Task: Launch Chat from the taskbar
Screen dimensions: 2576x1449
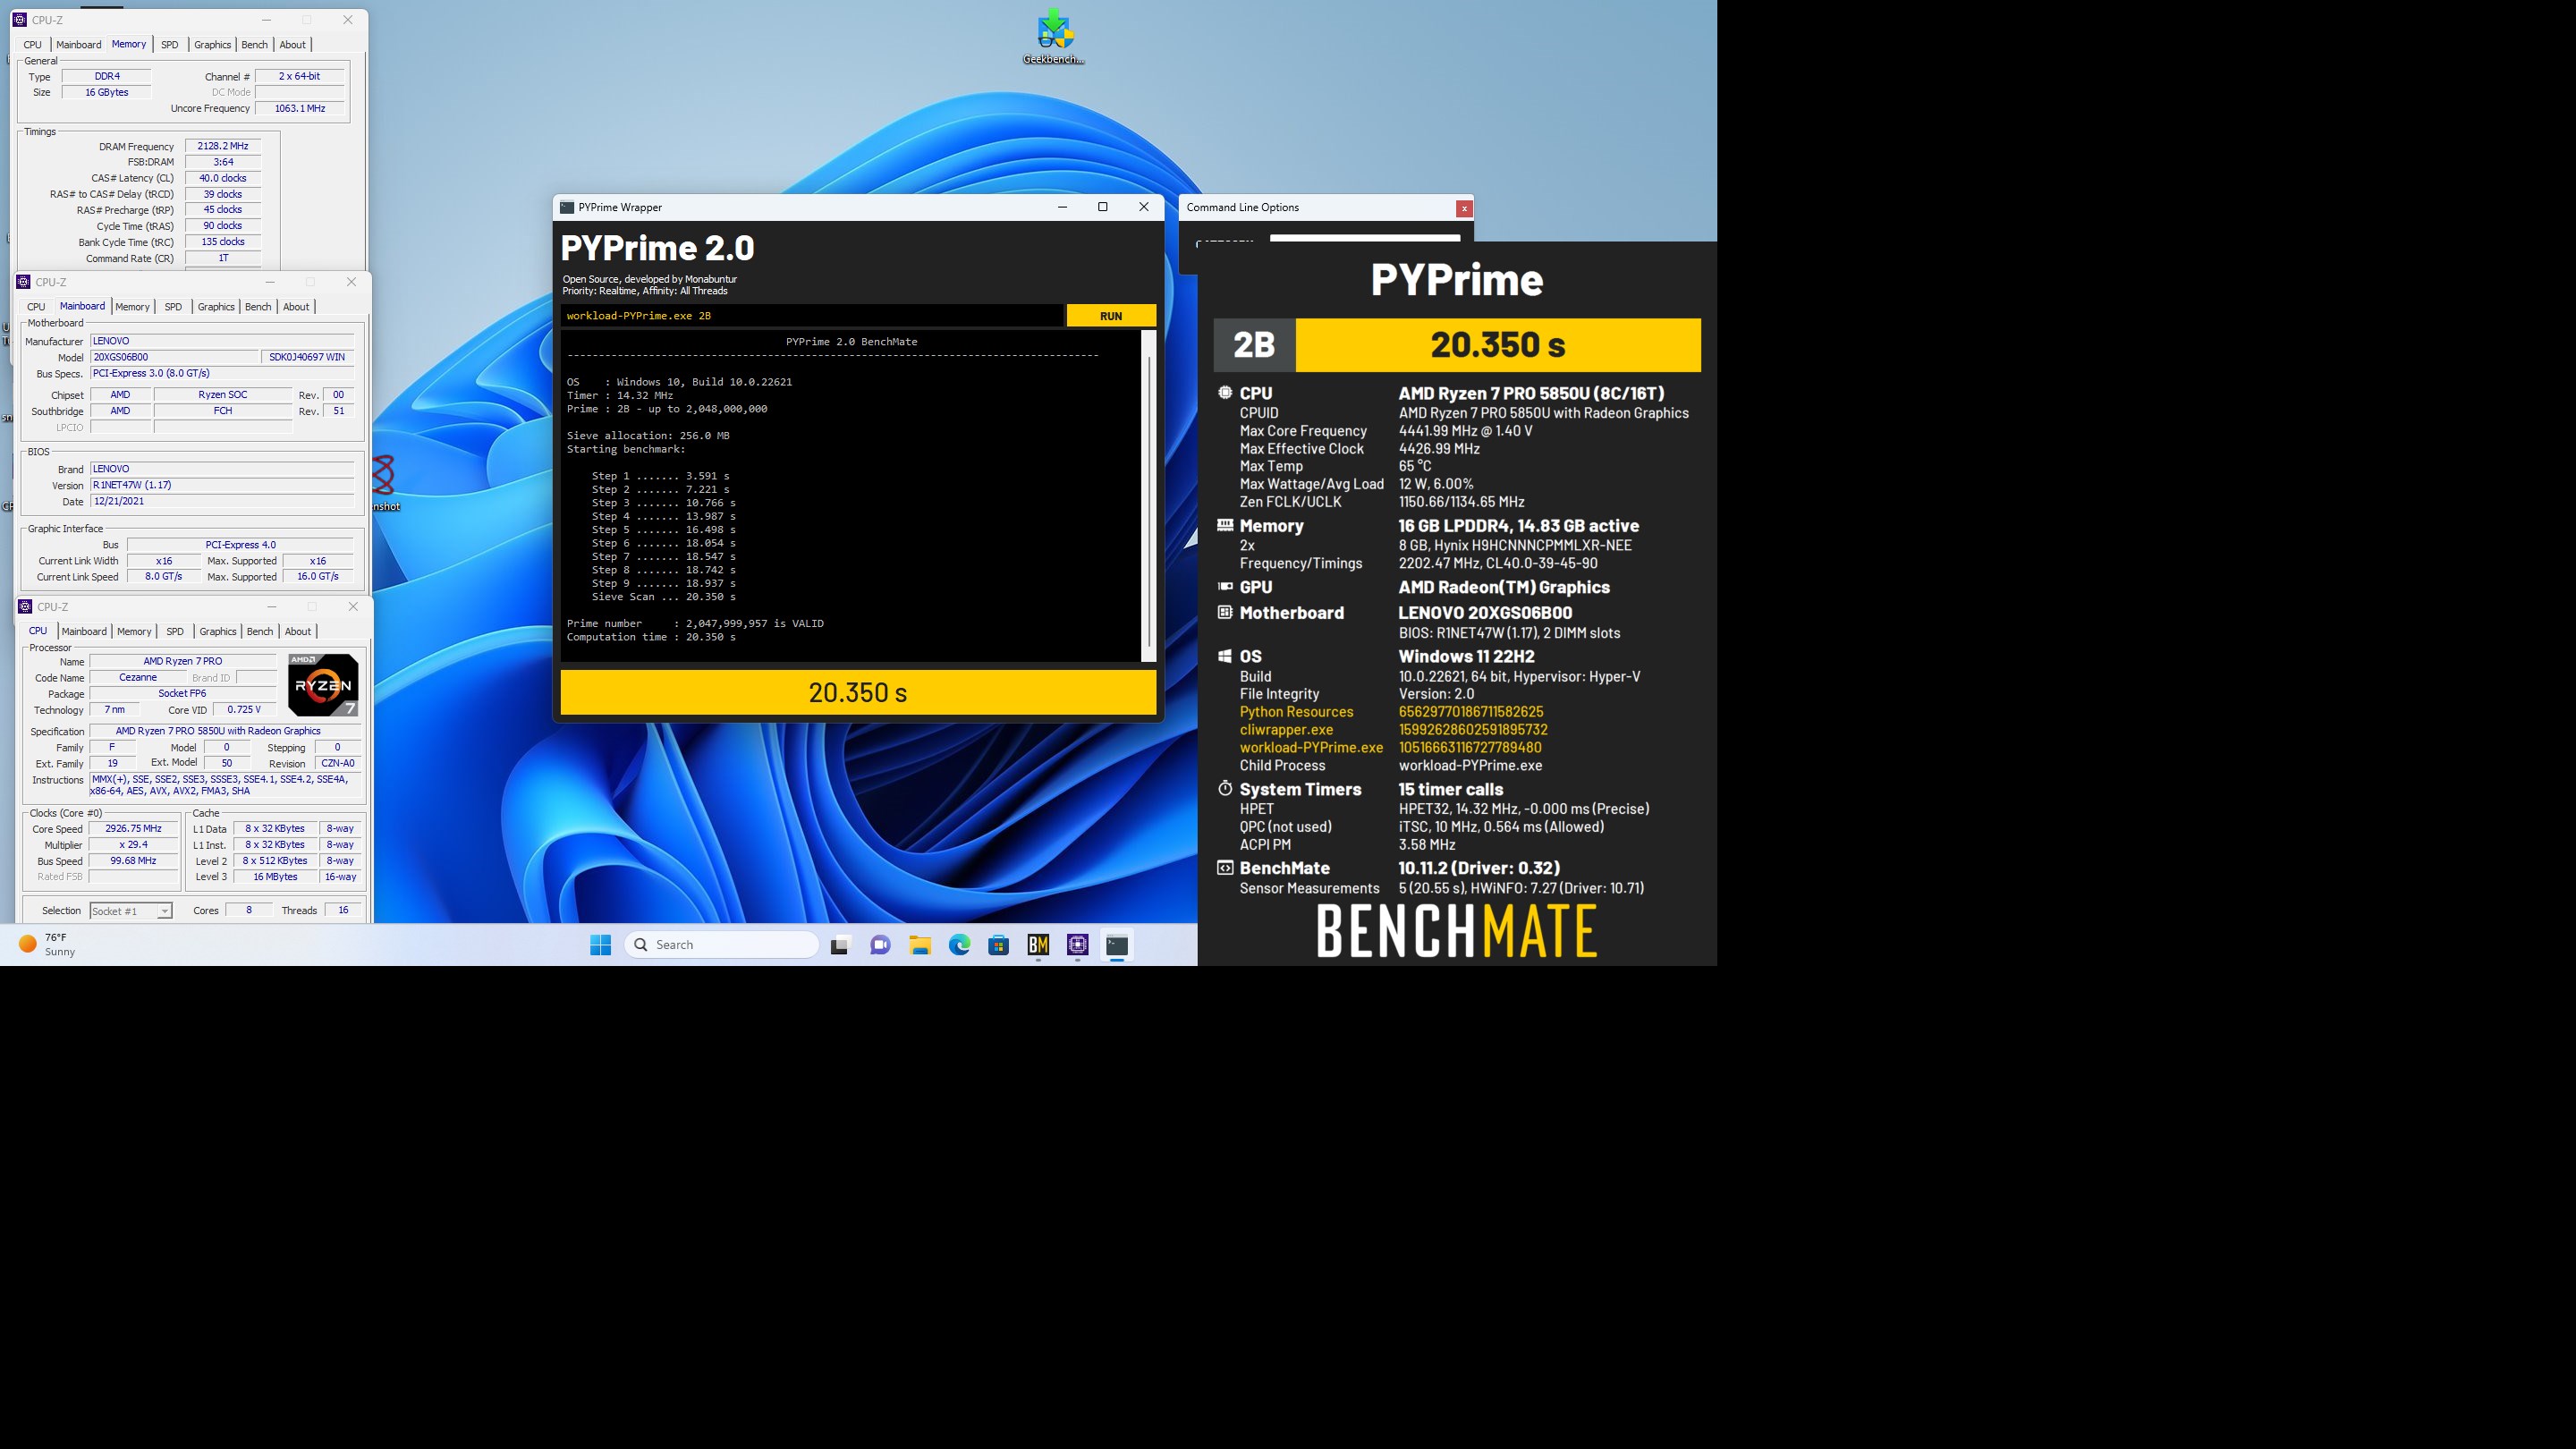Action: 880,945
